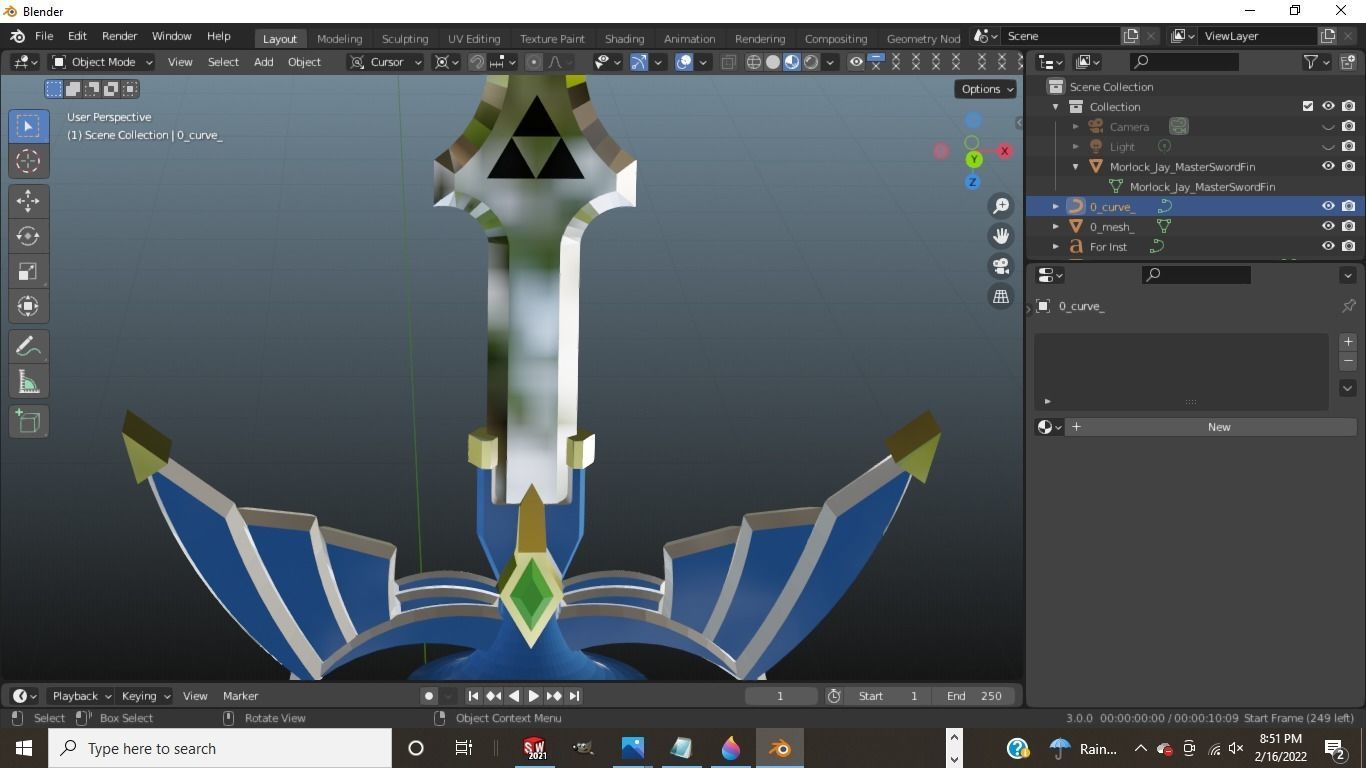This screenshot has width=1366, height=768.
Task: Remove material slot with minus icon
Action: click(1347, 361)
